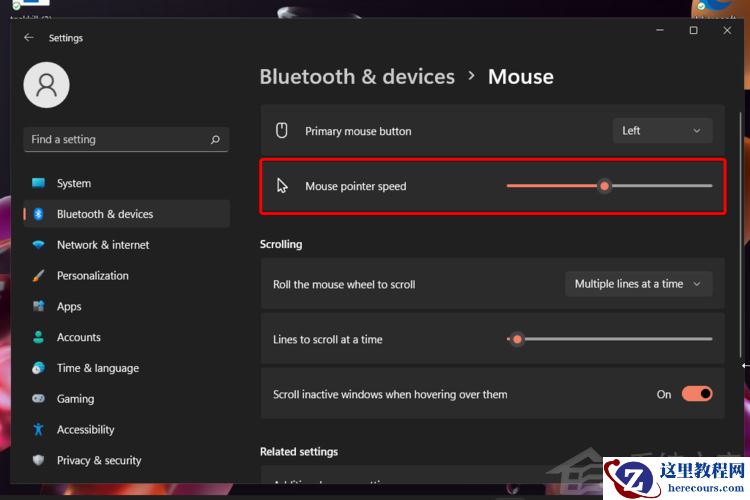Screen dimensions: 750x500
Task: Open Accounts settings
Action: pos(126,337)
